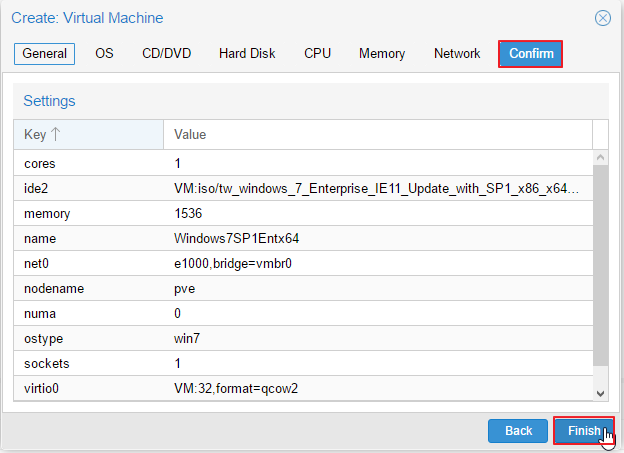Select the virtio0 qcow2 row
The height and width of the screenshot is (453, 624).
(303, 388)
